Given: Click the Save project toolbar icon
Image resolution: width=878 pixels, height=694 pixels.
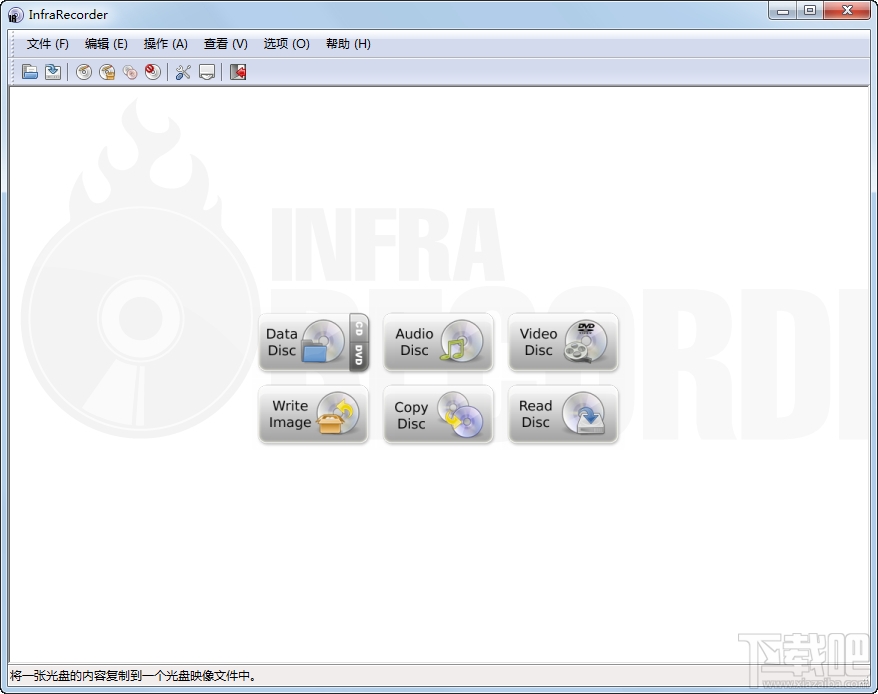Looking at the screenshot, I should pos(53,72).
